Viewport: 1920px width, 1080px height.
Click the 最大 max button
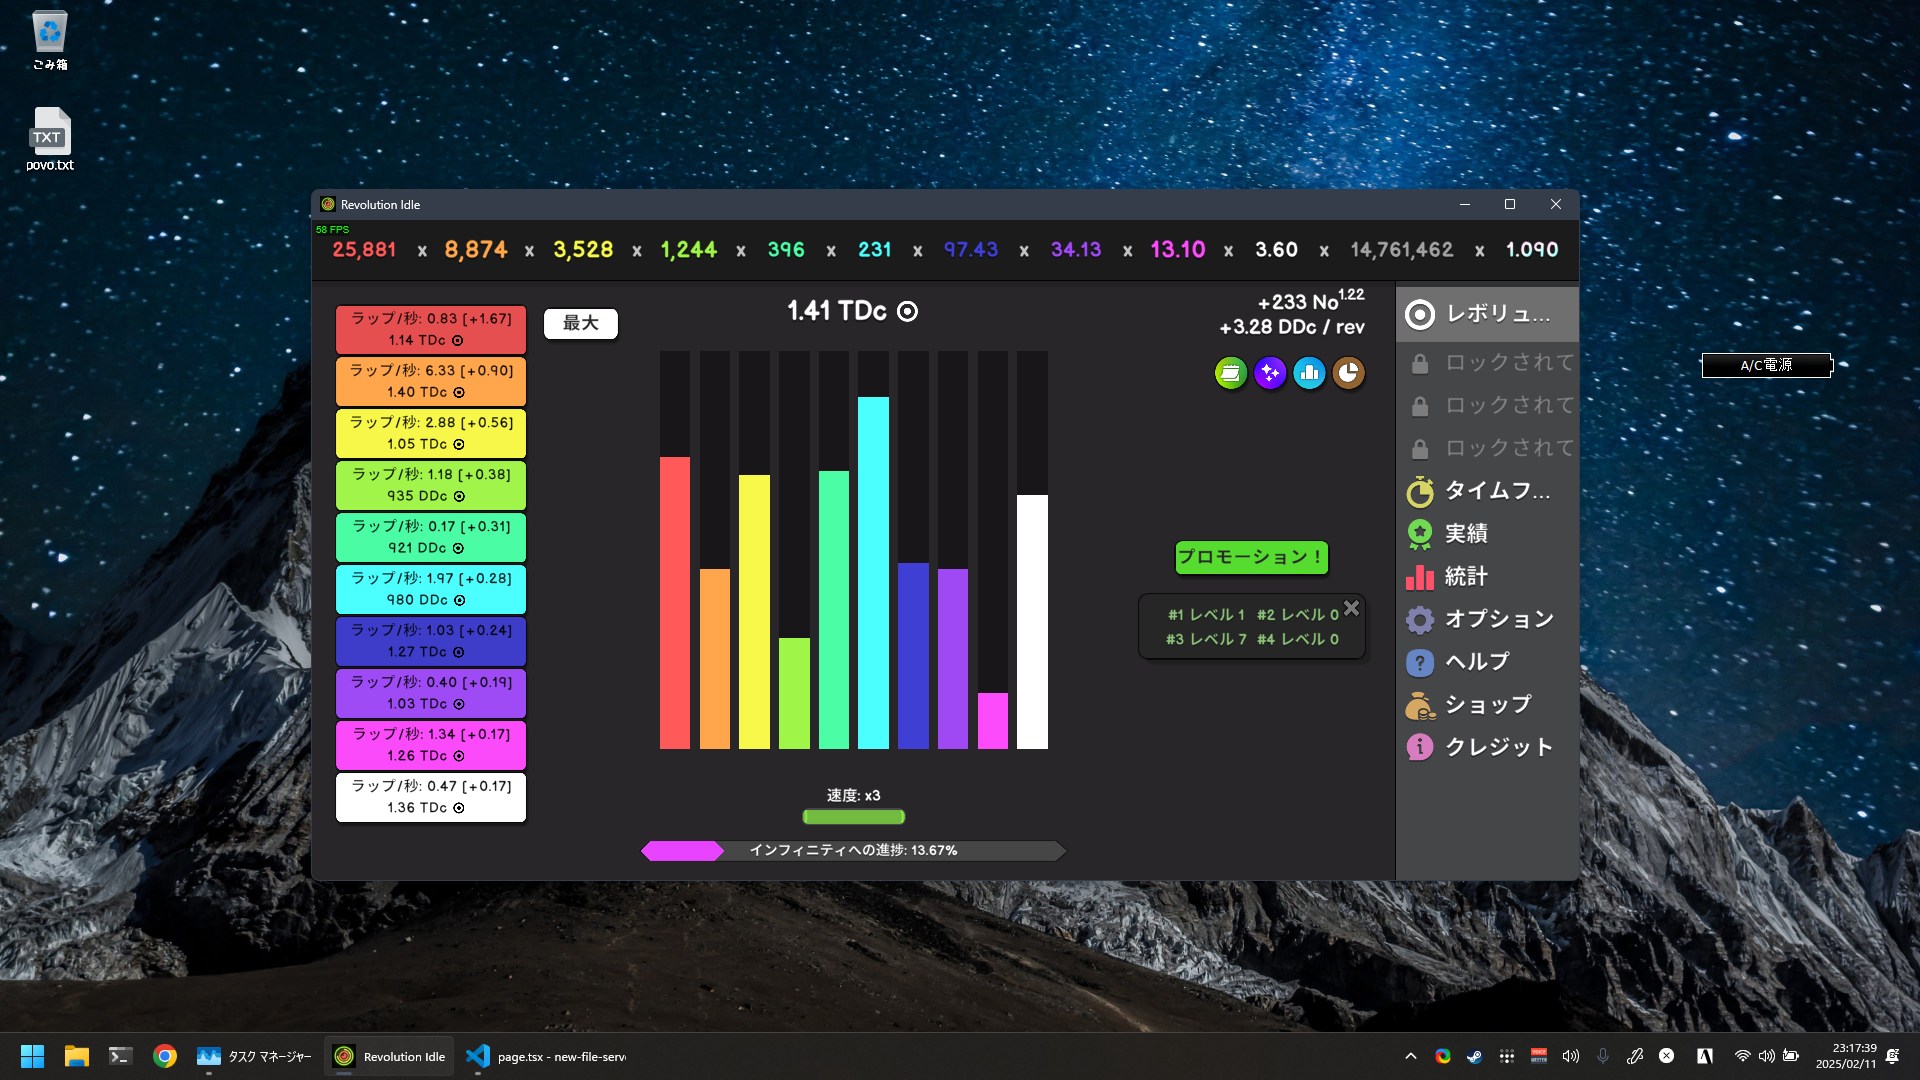(x=580, y=323)
